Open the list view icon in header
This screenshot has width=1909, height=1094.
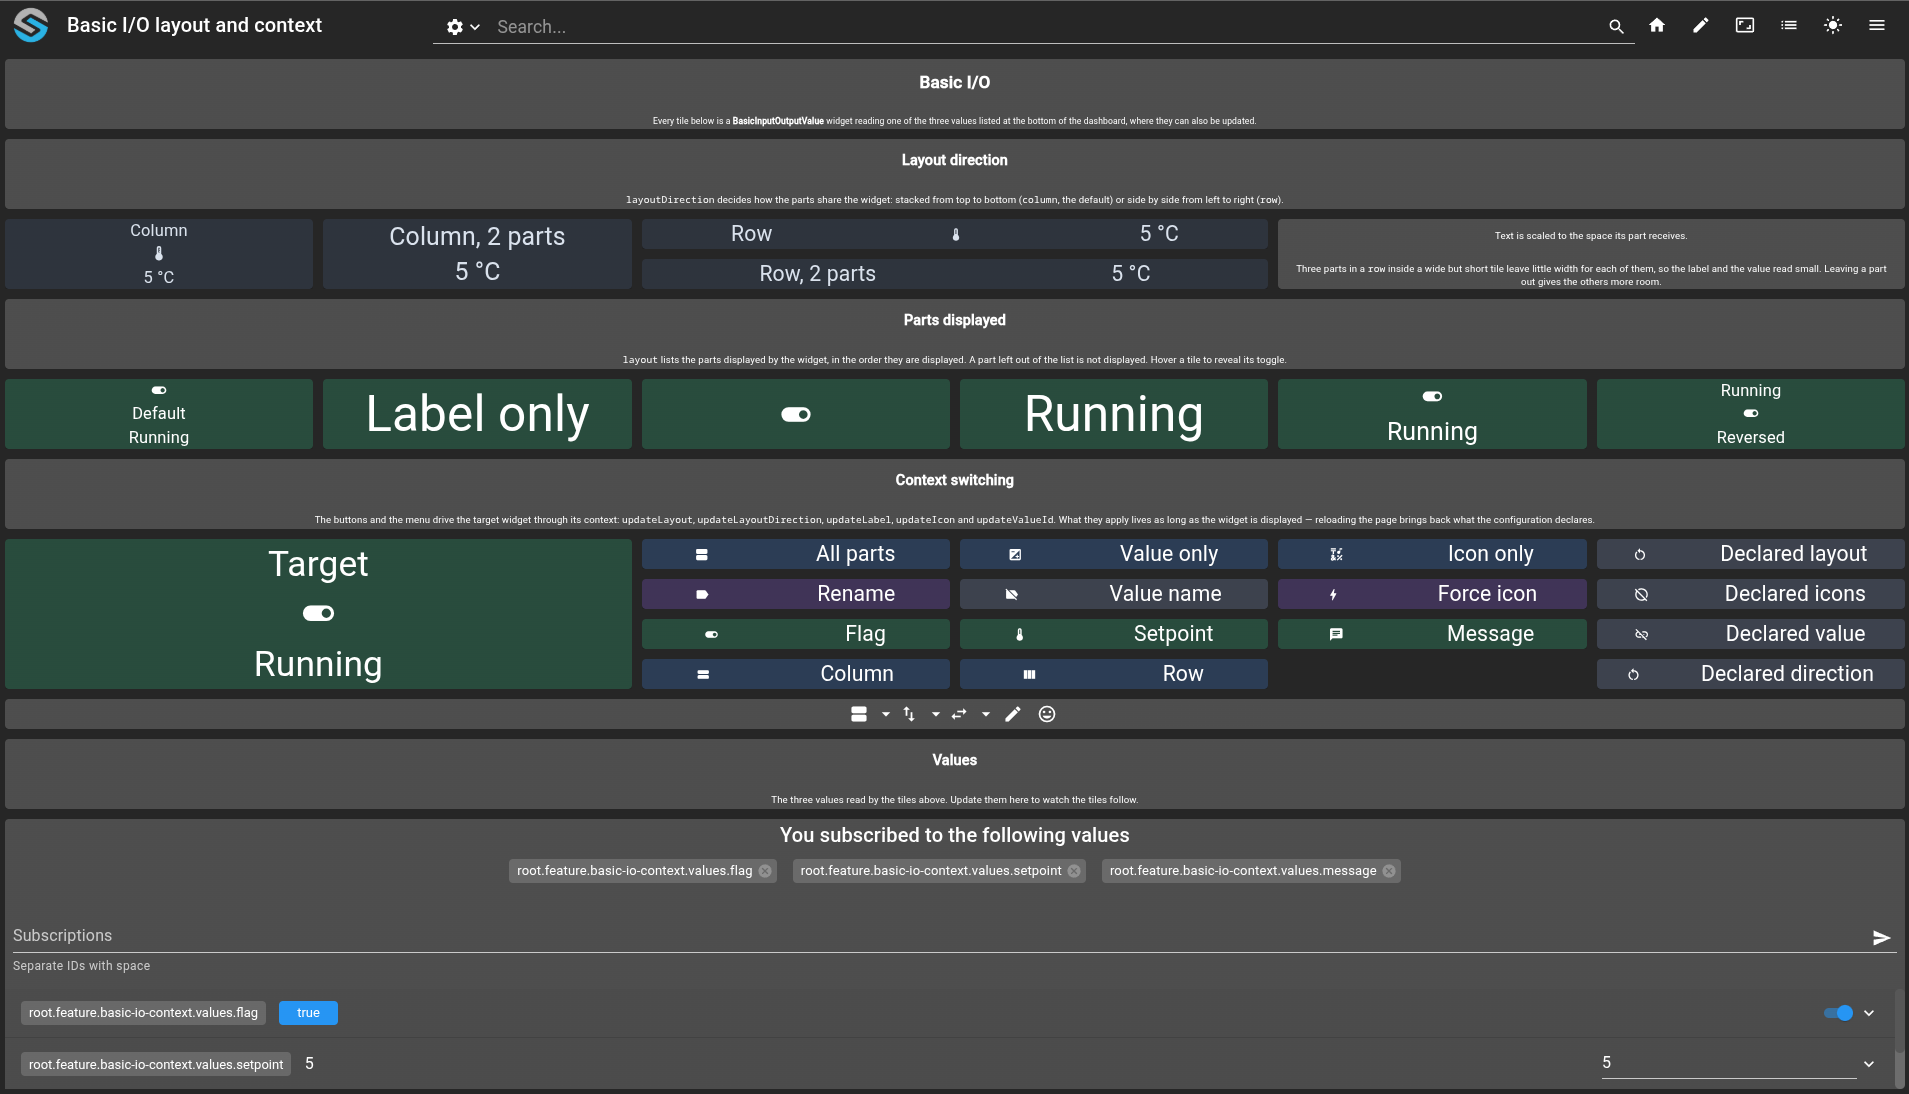coord(1789,26)
